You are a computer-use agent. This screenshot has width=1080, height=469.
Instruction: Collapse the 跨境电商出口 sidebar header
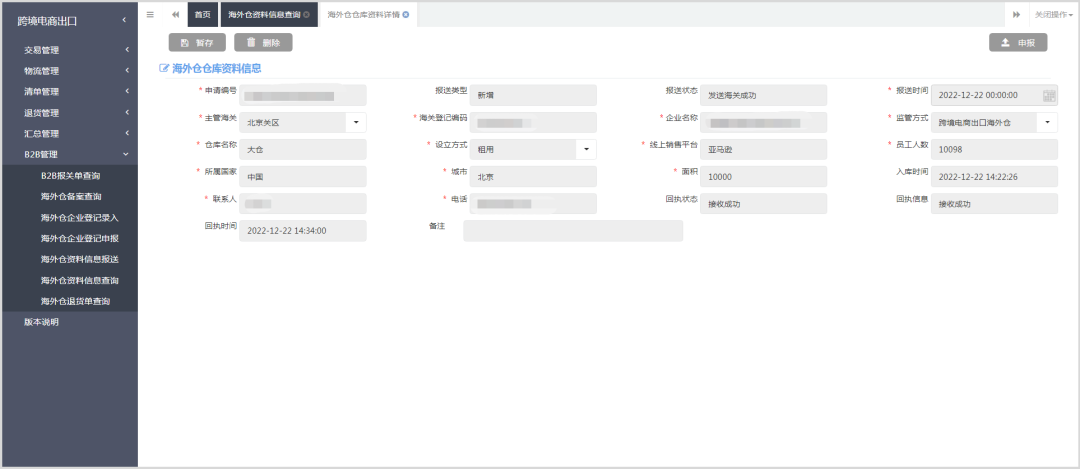pos(124,20)
